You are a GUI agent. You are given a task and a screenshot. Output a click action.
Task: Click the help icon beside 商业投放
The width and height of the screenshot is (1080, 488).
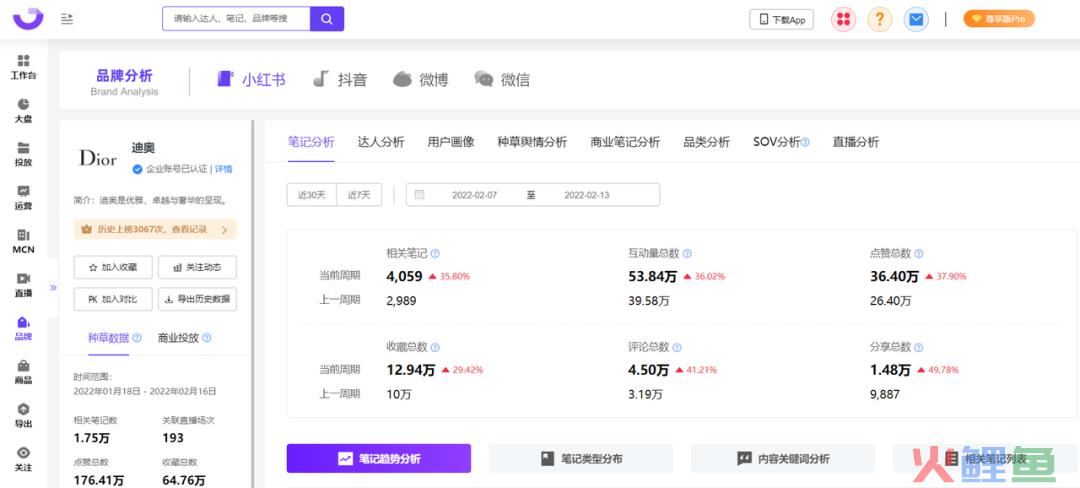[x=207, y=338]
